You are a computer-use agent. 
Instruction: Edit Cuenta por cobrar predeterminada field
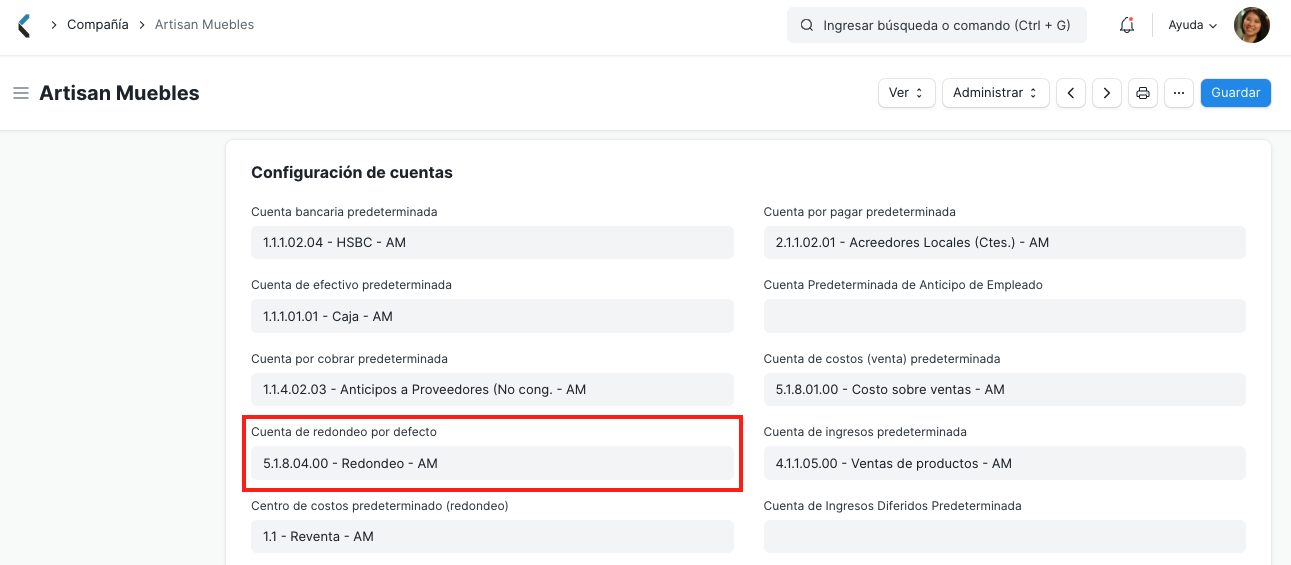[x=492, y=390]
